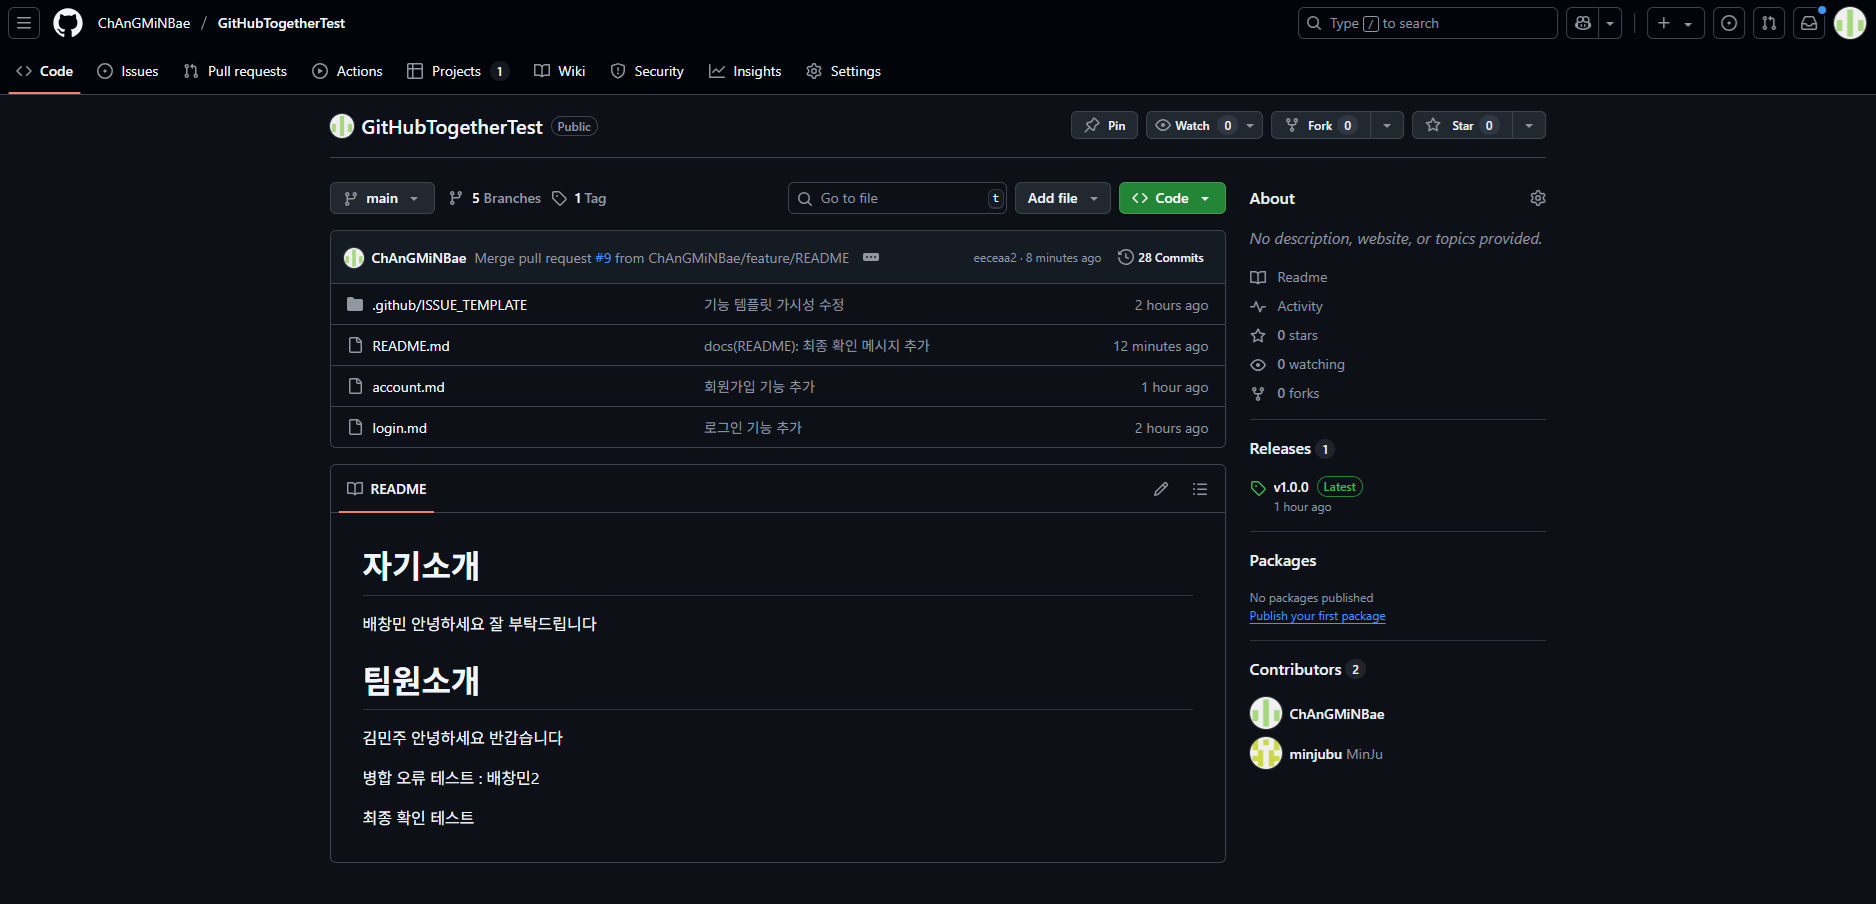Open Activity link in About sidebar
The image size is (1876, 904).
pyautogui.click(x=1299, y=306)
